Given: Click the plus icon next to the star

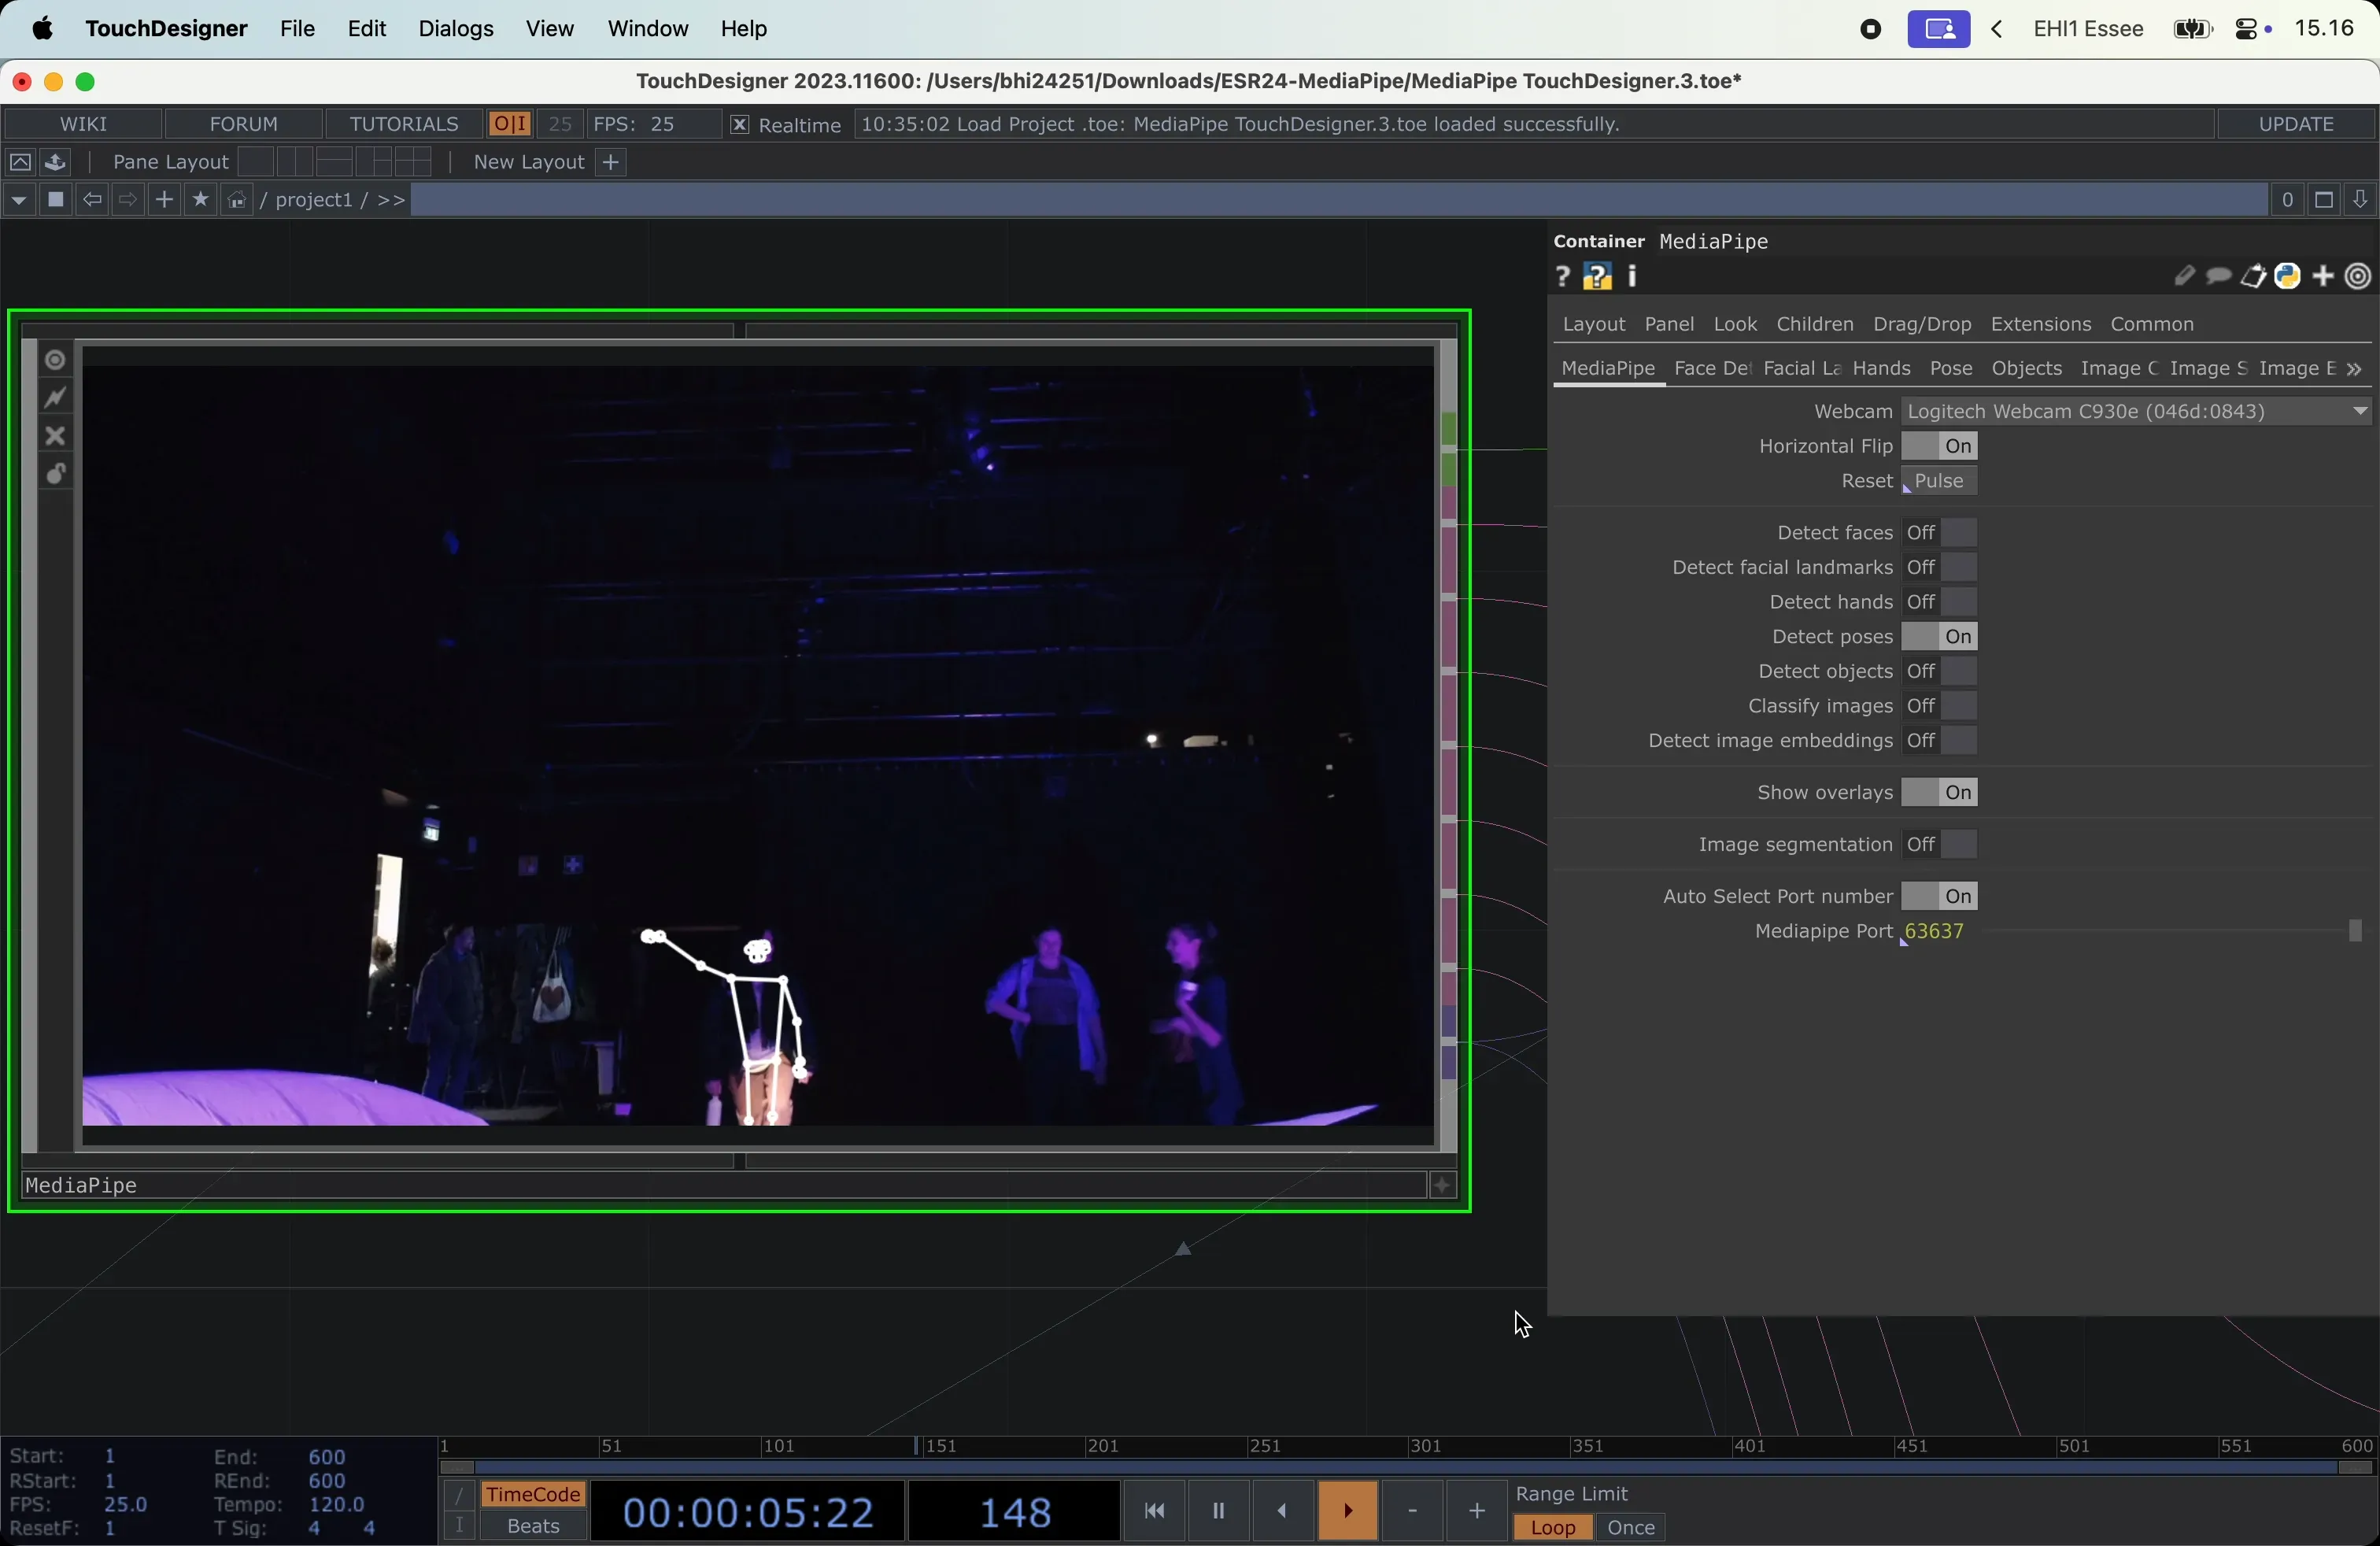Looking at the screenshot, I should pos(165,200).
